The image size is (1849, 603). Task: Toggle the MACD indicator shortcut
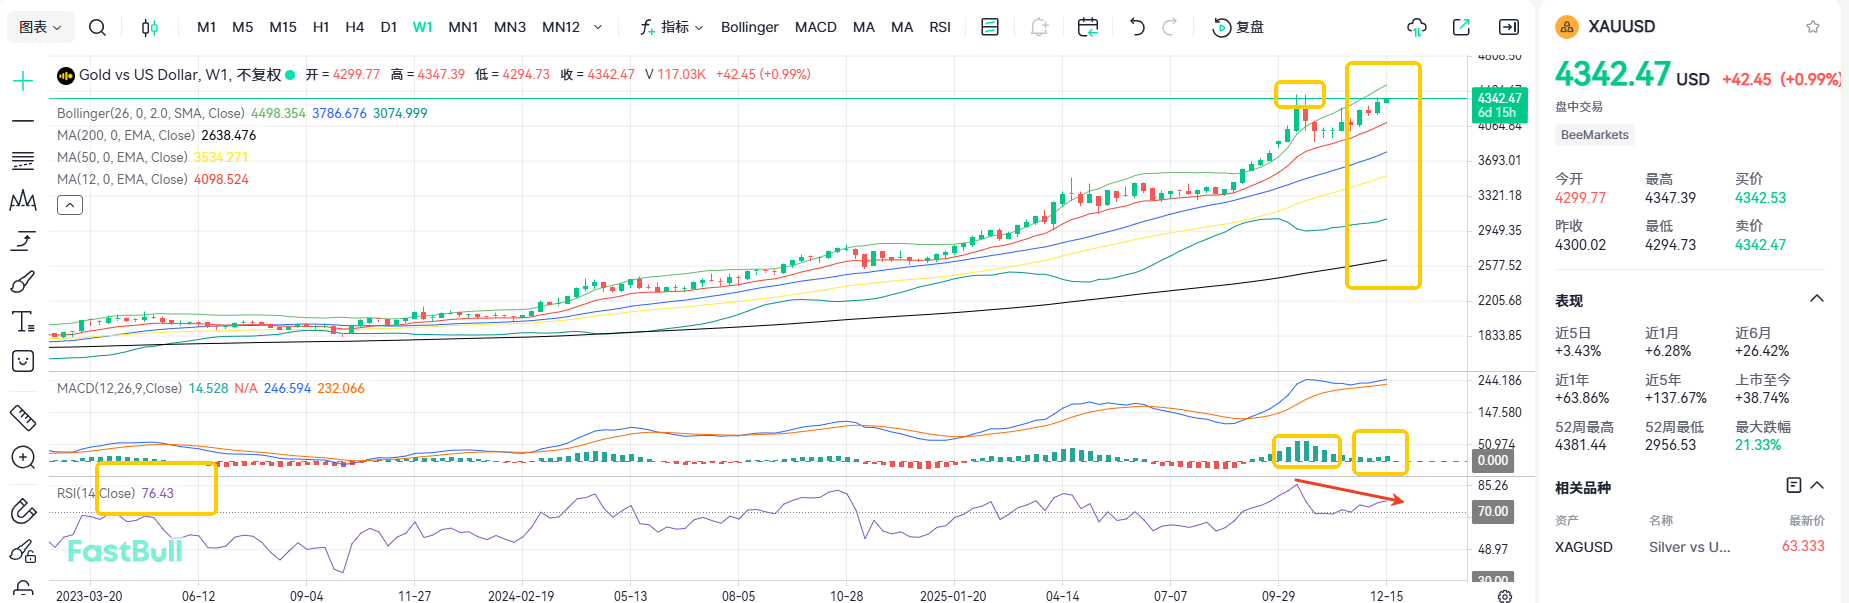point(816,27)
